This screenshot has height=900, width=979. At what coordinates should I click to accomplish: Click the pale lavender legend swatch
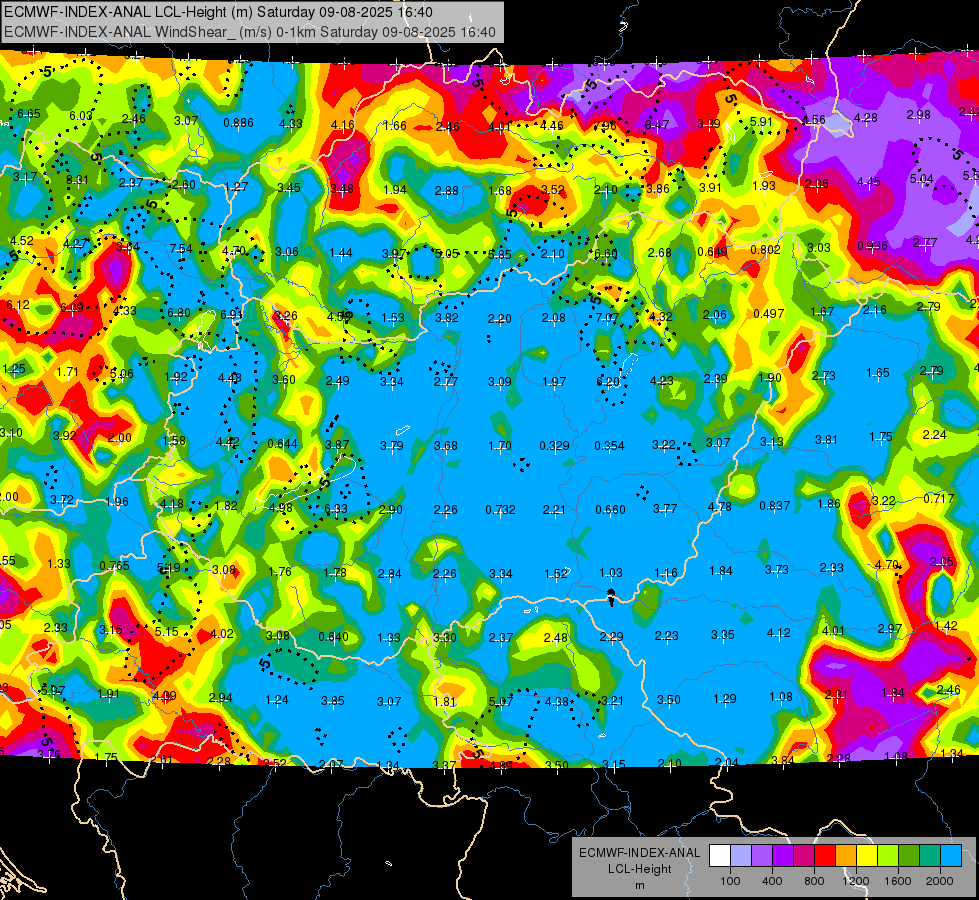741,856
